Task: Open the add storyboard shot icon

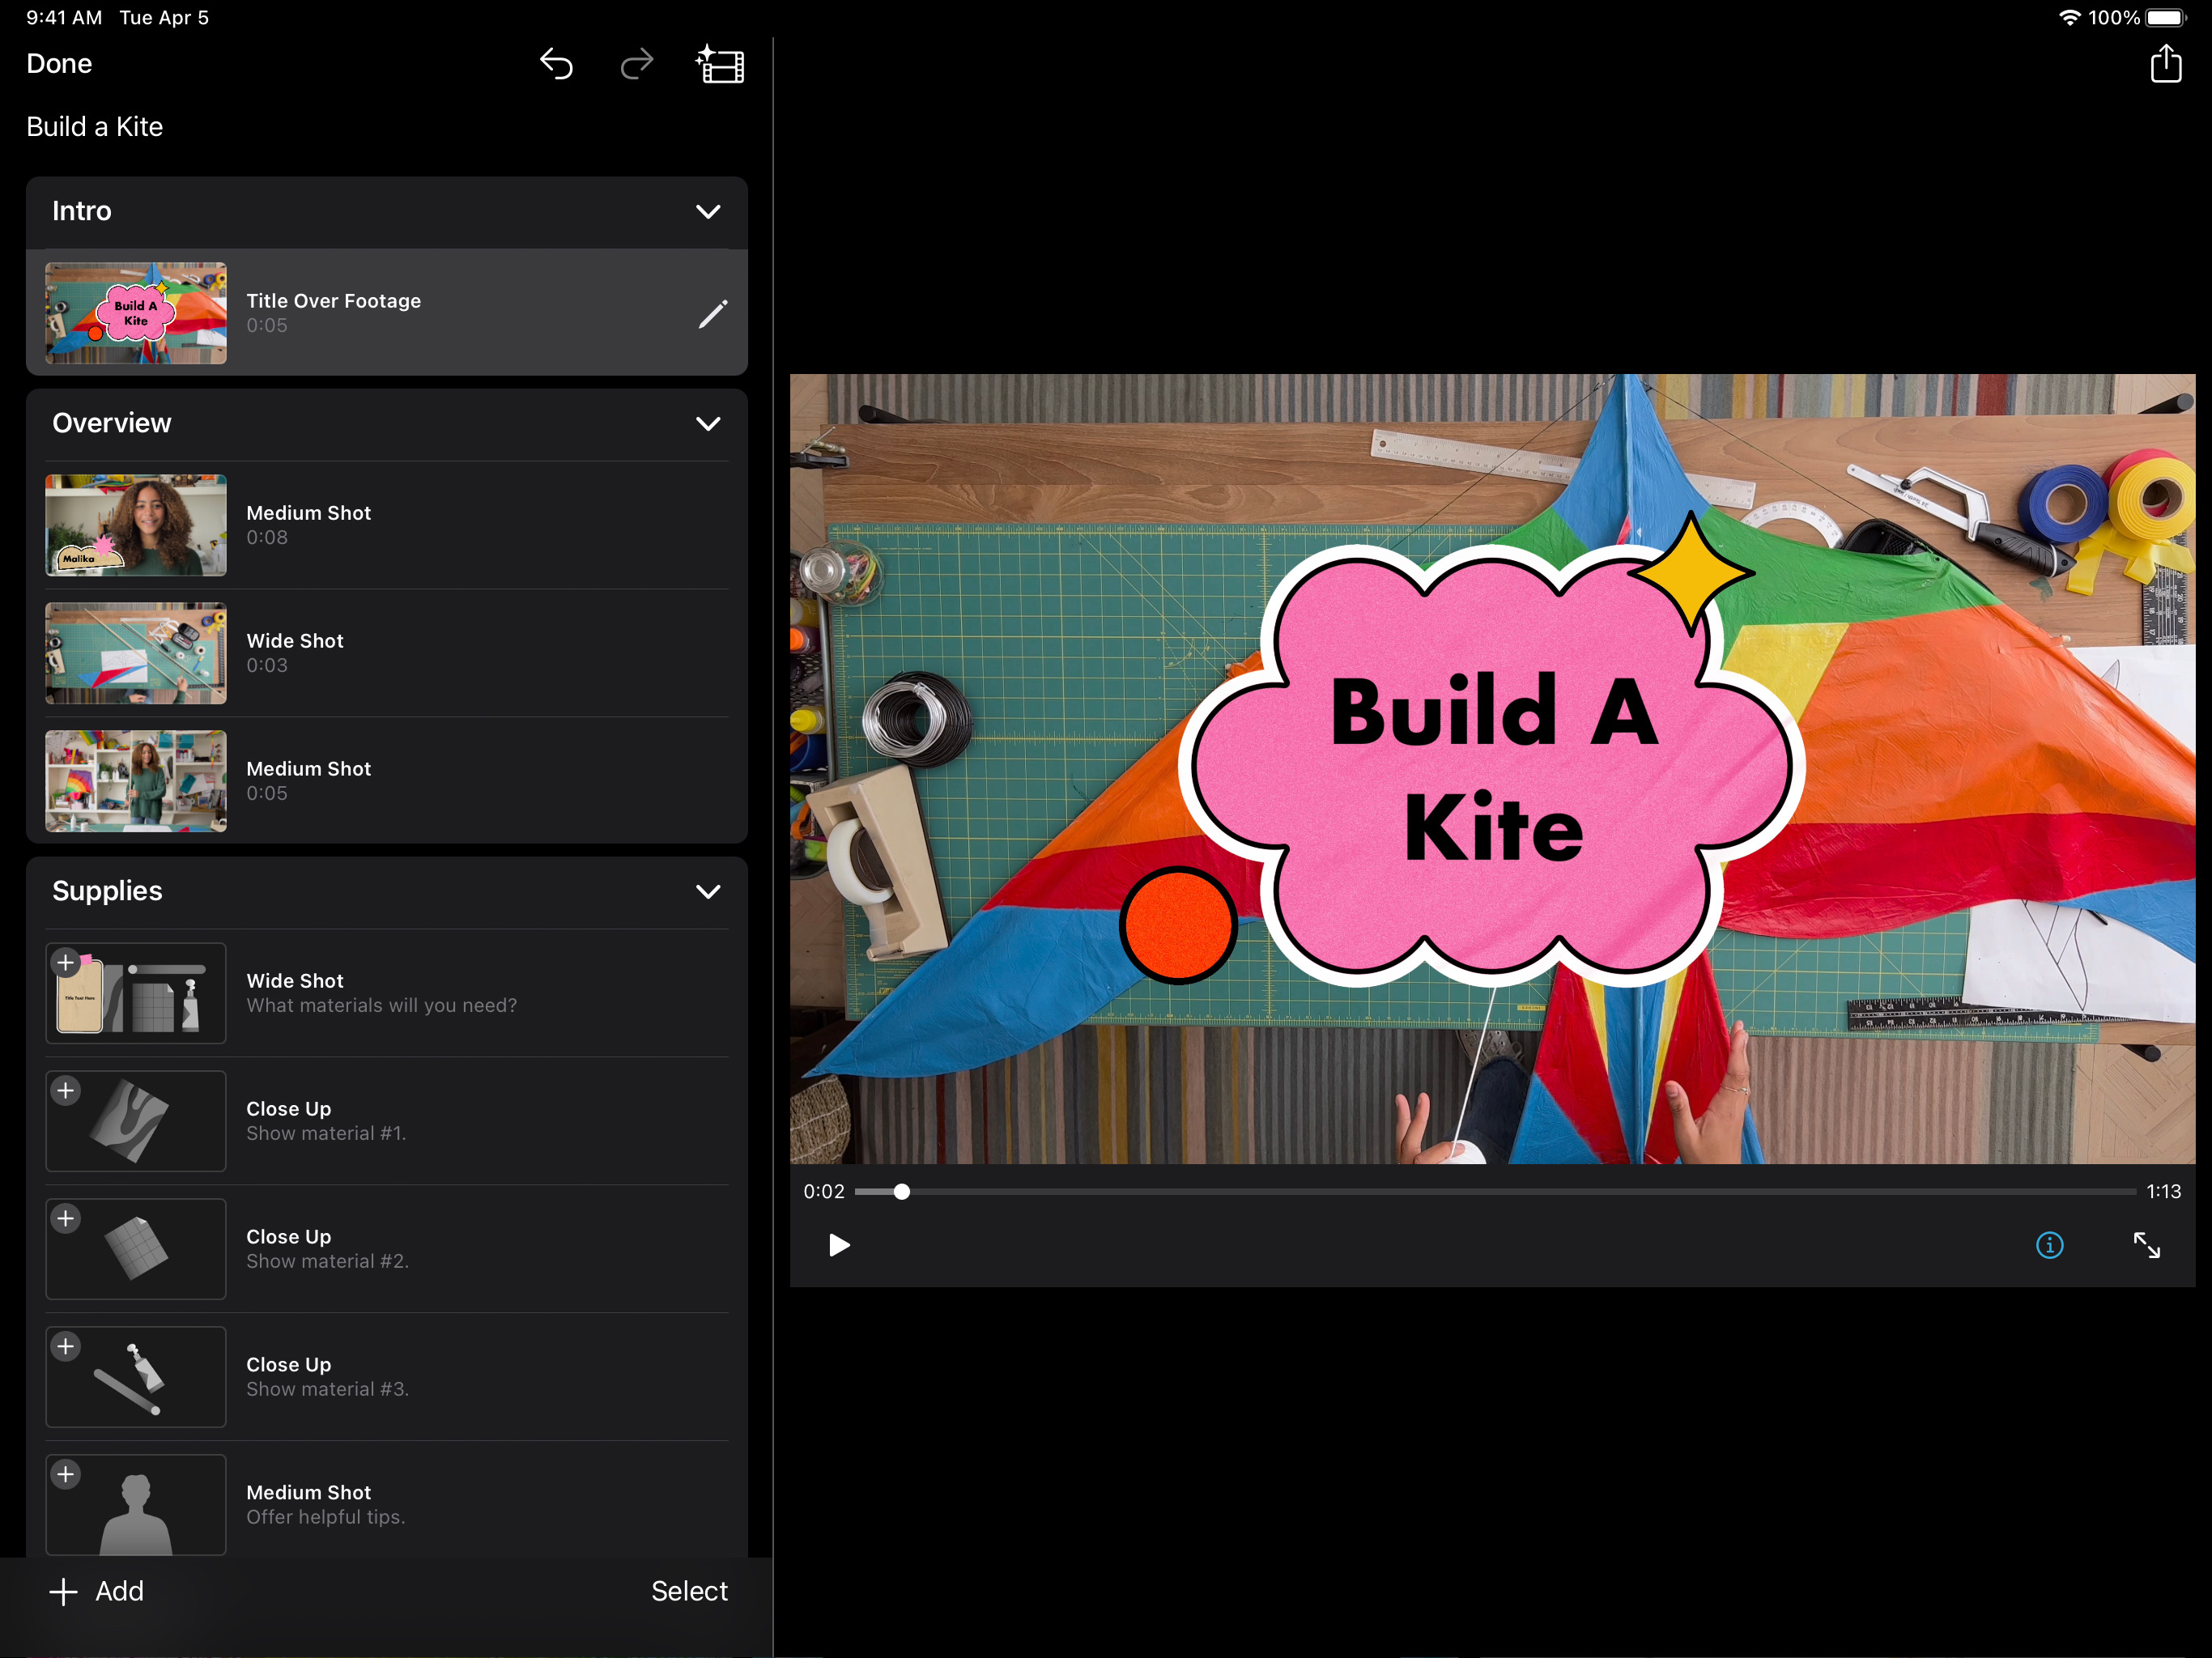Action: pos(720,65)
